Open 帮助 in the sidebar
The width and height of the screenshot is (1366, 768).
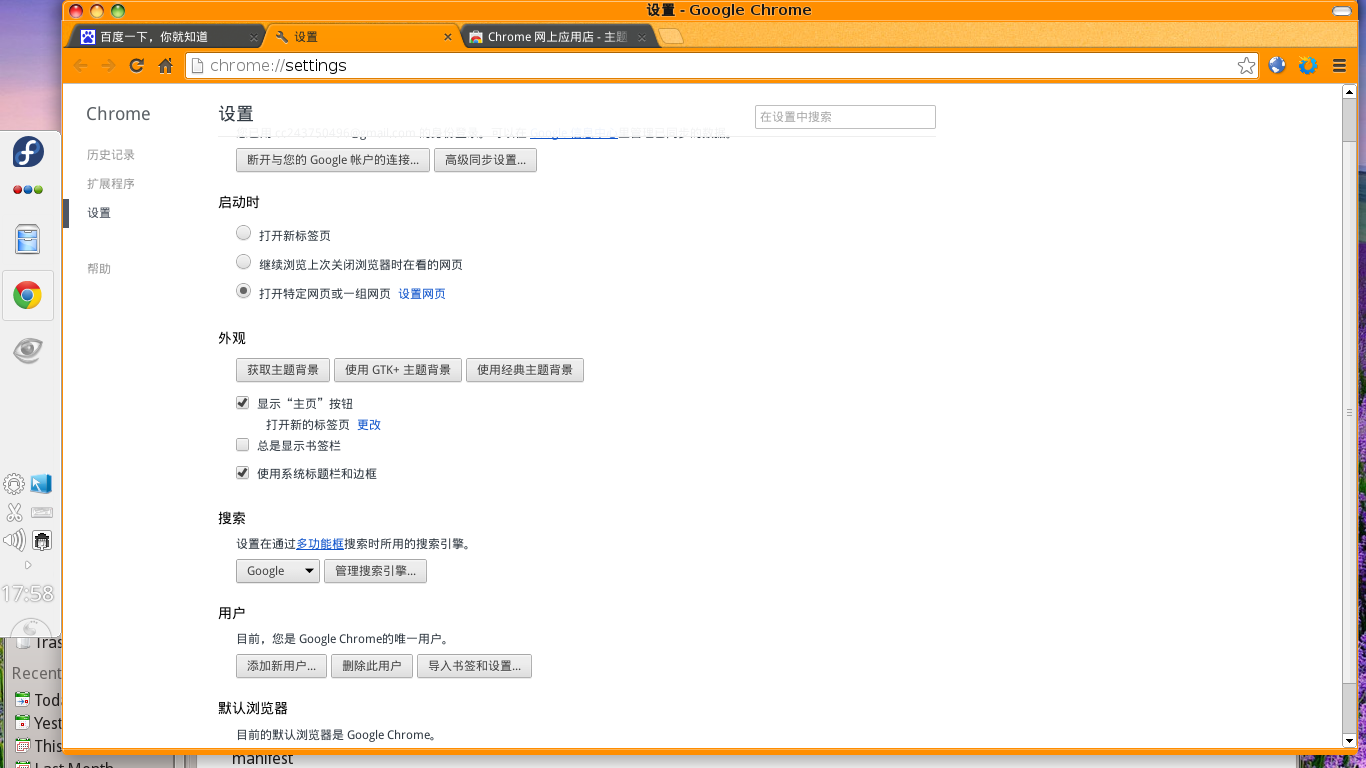coord(99,269)
